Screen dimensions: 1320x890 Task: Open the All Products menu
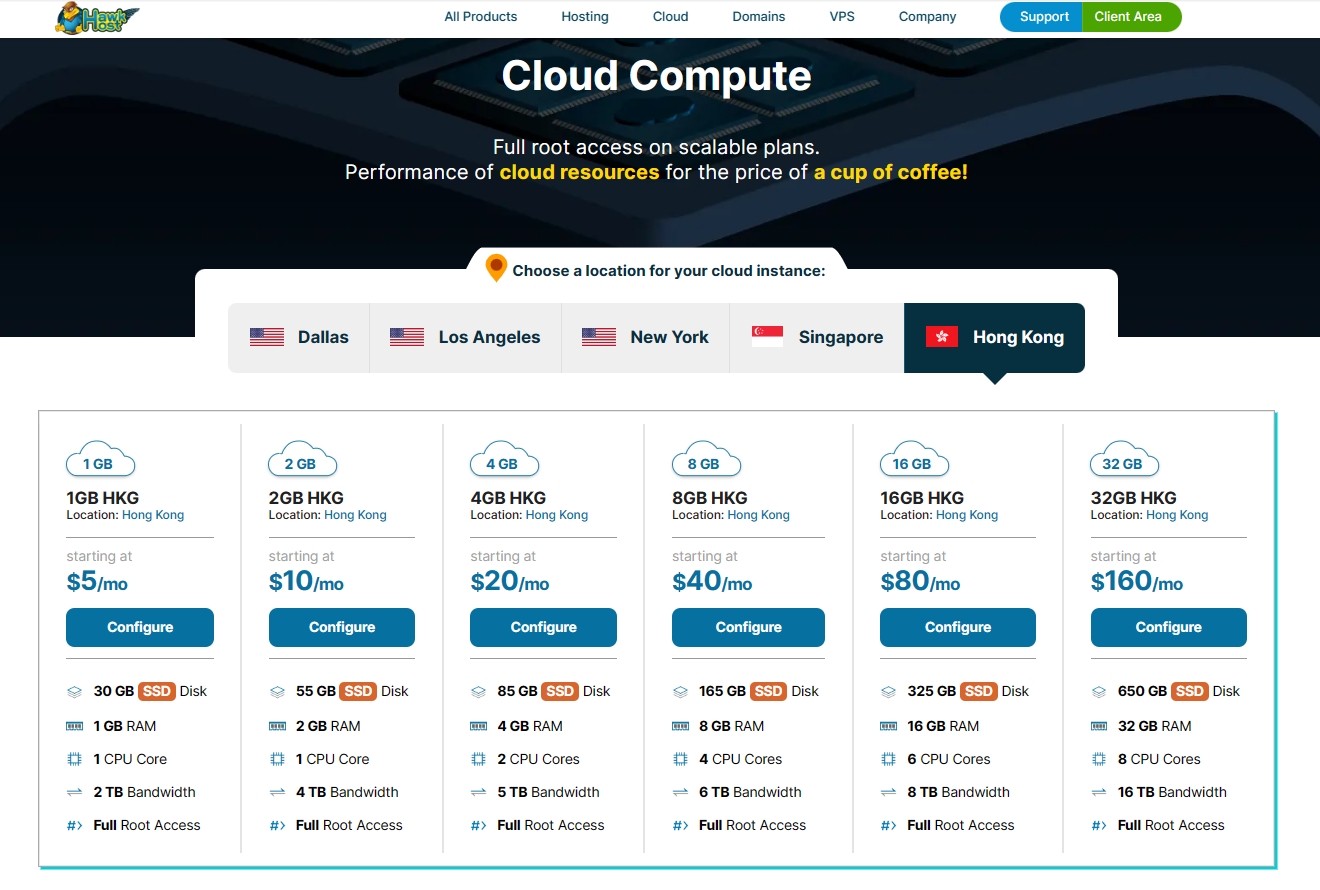point(481,17)
